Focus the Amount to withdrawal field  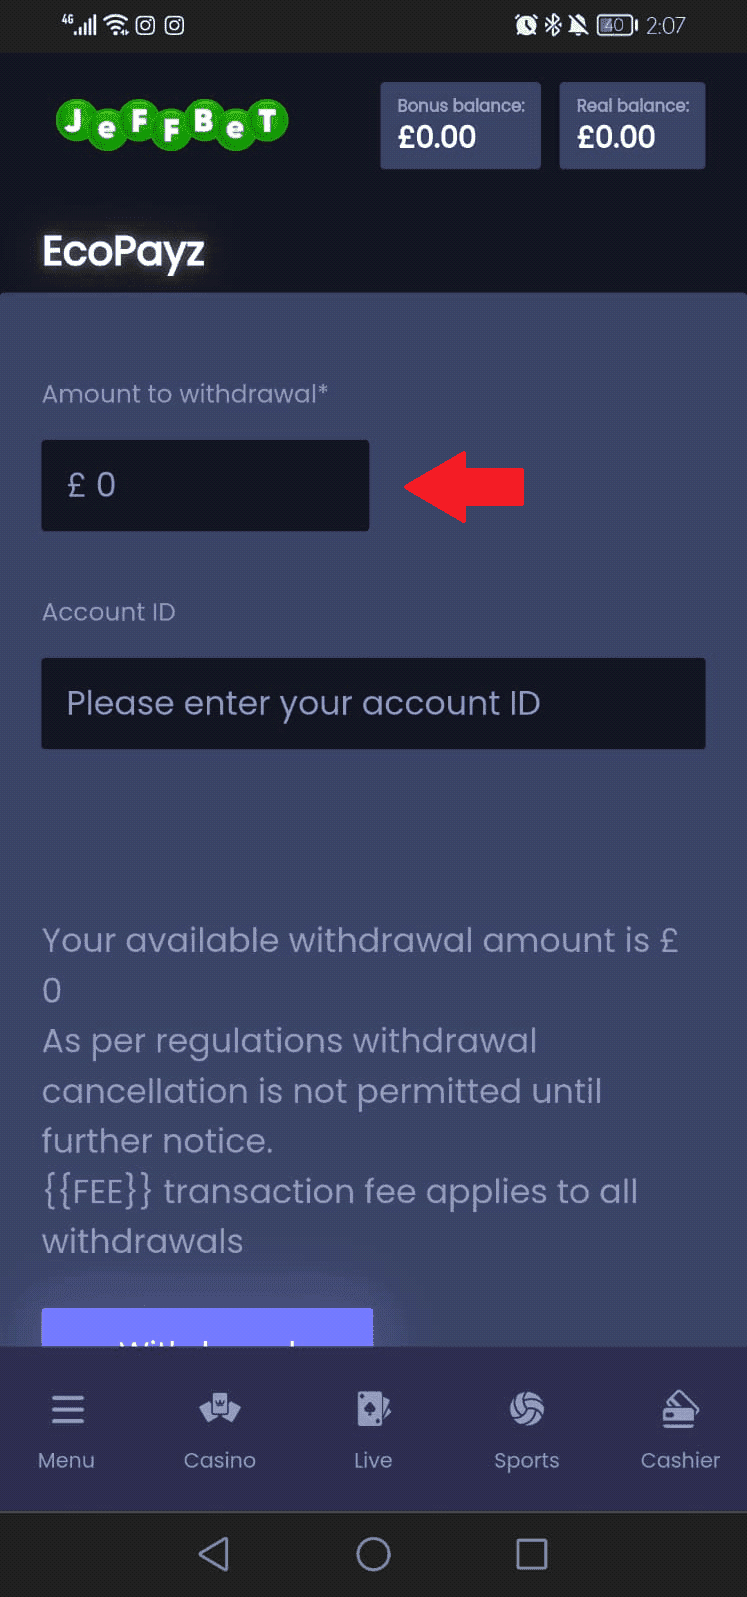click(205, 485)
